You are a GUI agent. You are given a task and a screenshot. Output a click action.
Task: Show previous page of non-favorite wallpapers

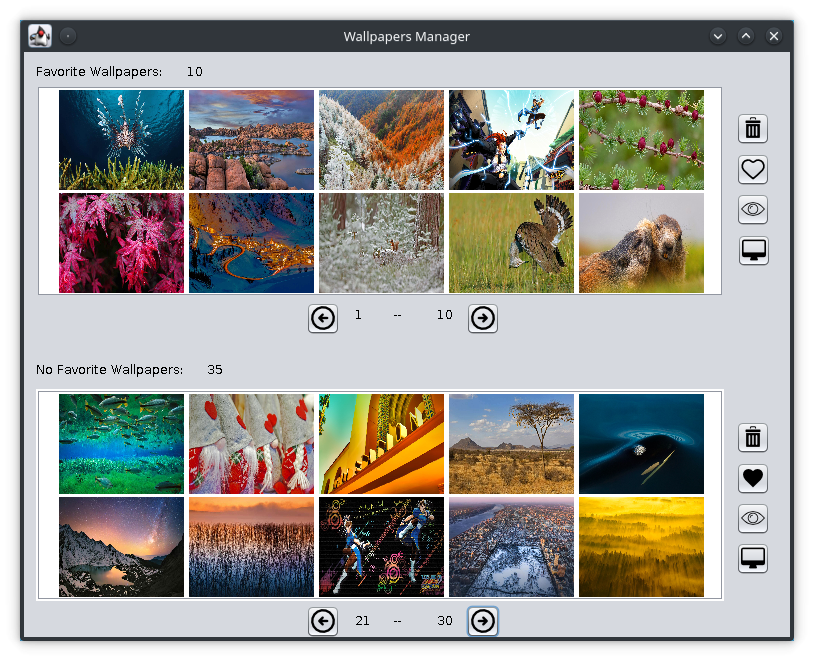tap(322, 621)
